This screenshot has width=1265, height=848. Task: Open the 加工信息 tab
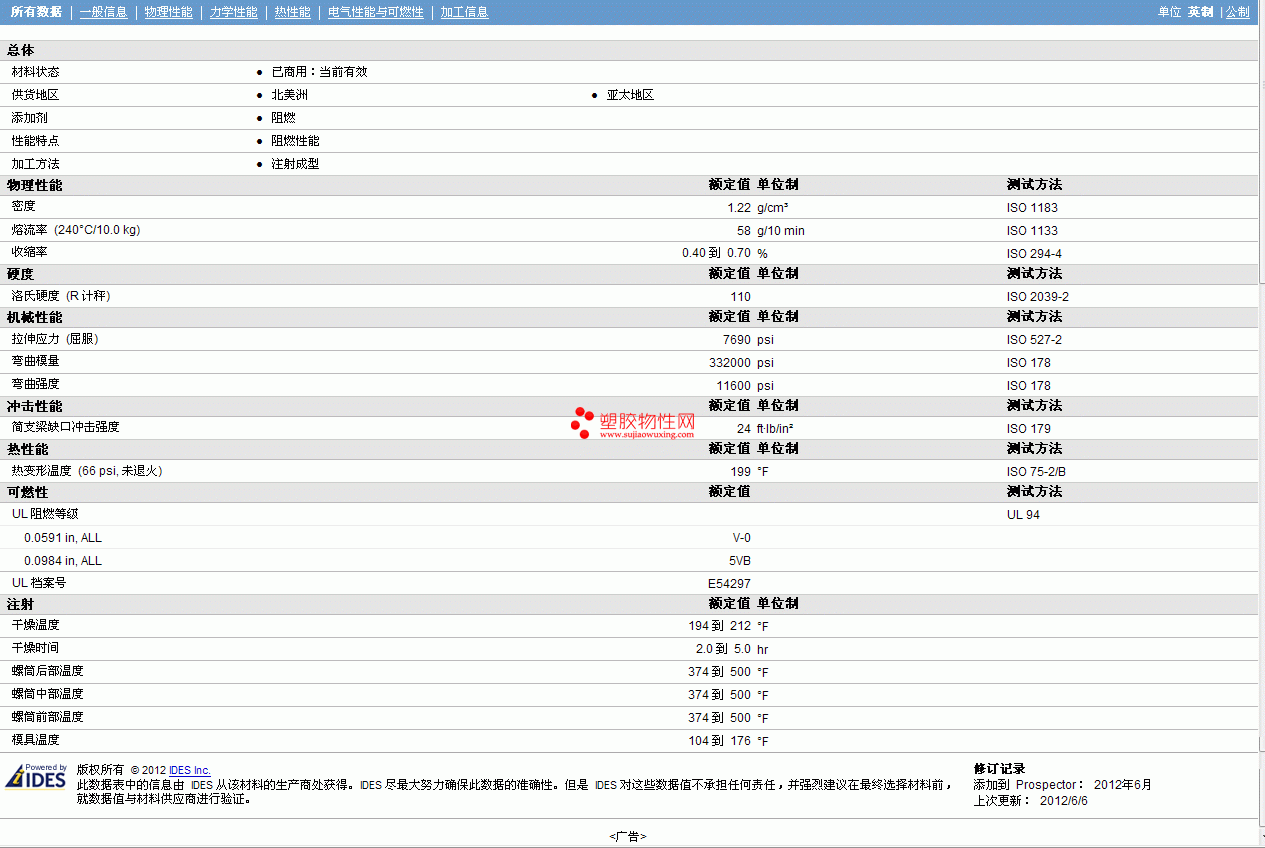[x=464, y=12]
